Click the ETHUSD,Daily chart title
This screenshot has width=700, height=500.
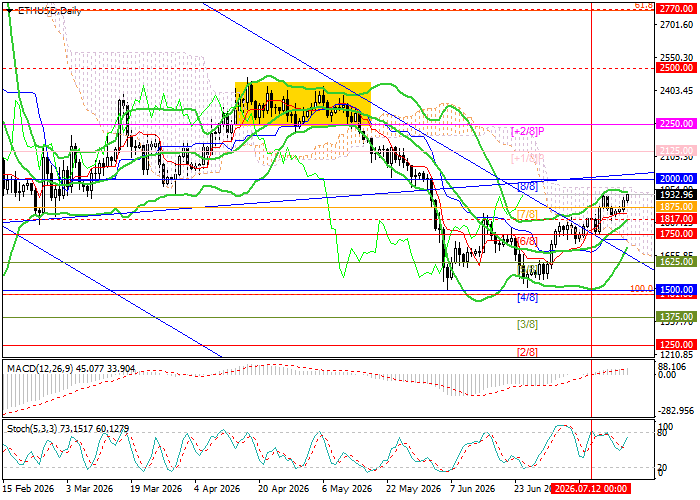tap(50, 11)
